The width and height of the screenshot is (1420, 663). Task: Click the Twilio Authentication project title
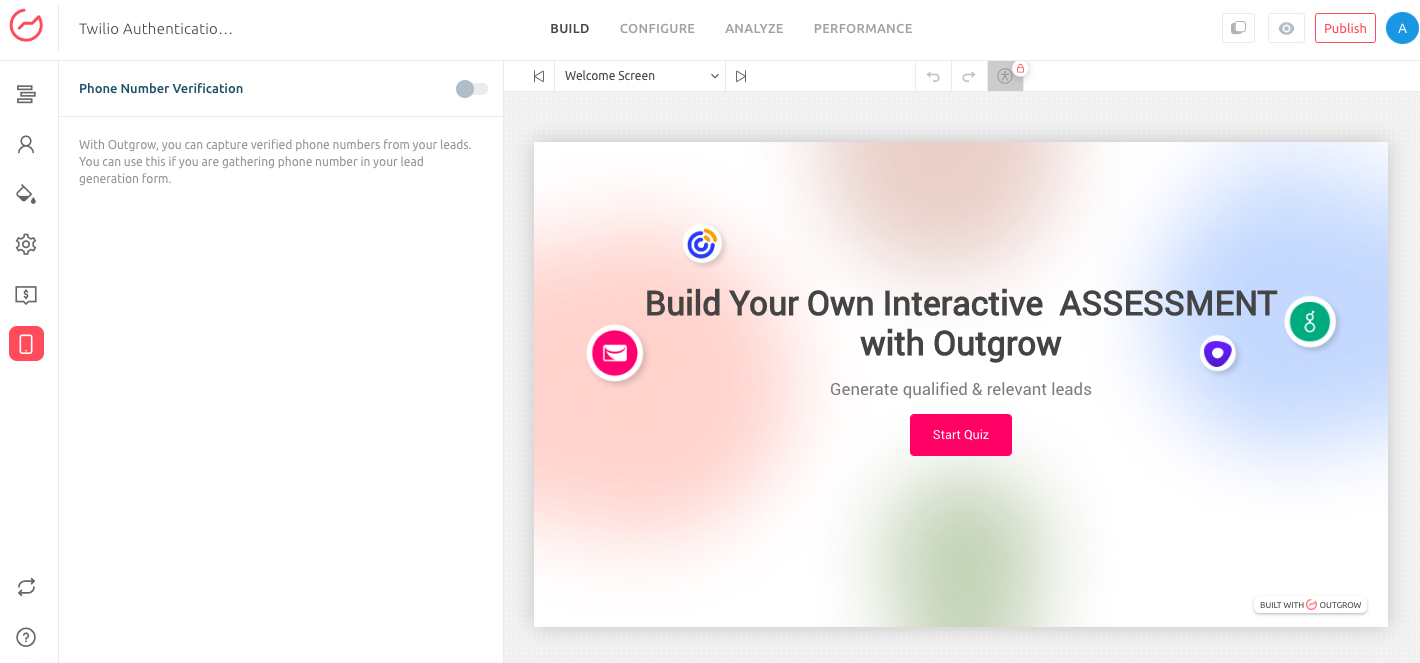coord(156,29)
